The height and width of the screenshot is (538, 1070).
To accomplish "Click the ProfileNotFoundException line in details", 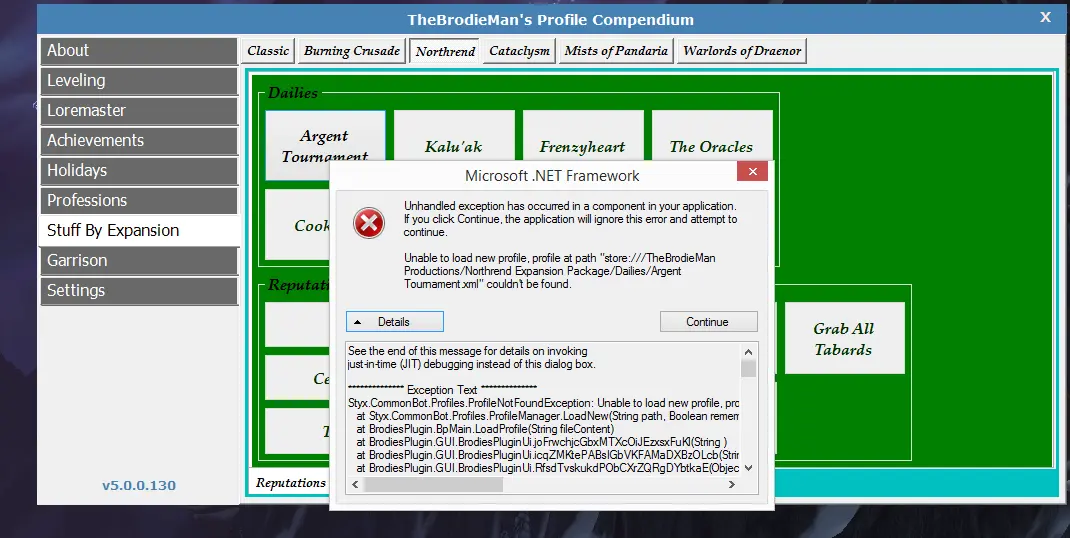I will pos(543,403).
